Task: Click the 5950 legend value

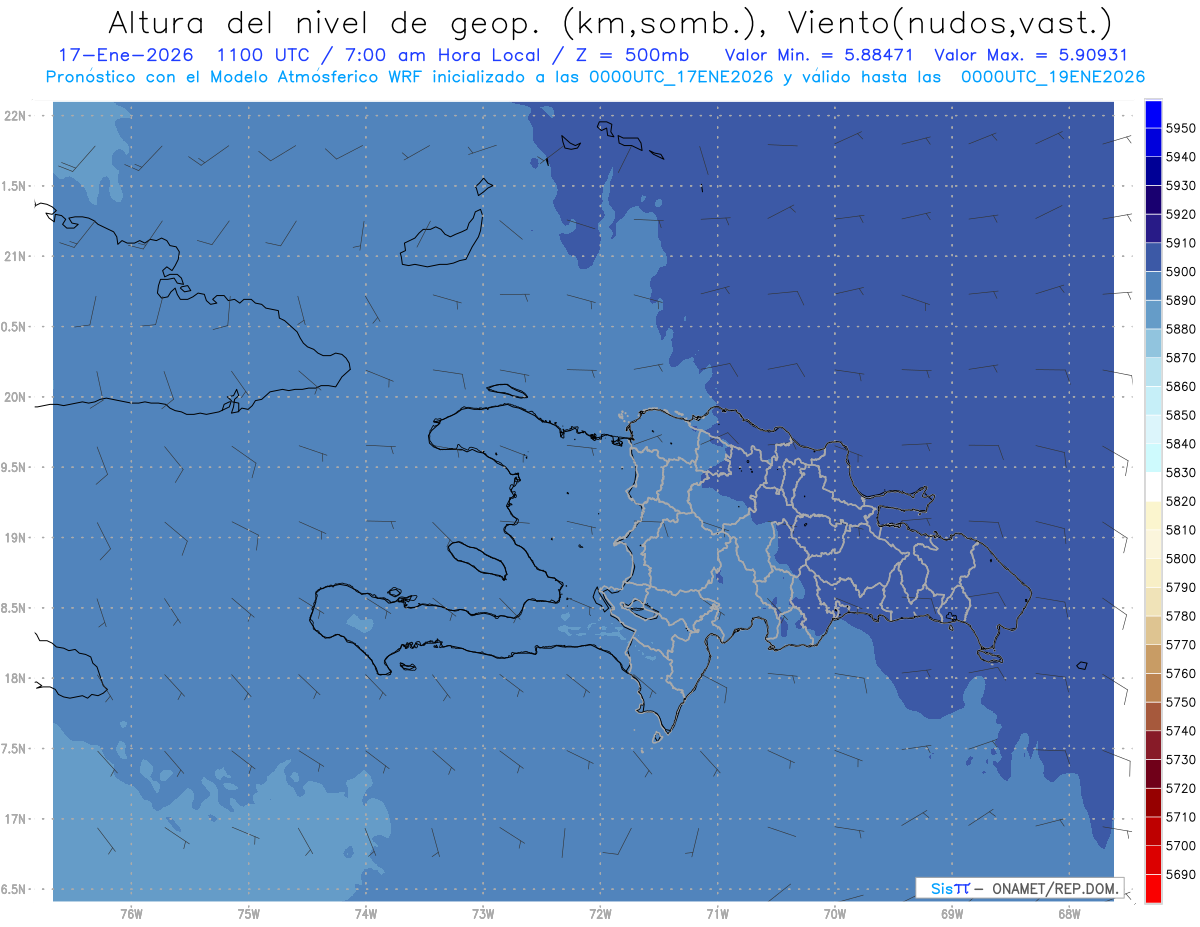Action: (1180, 128)
